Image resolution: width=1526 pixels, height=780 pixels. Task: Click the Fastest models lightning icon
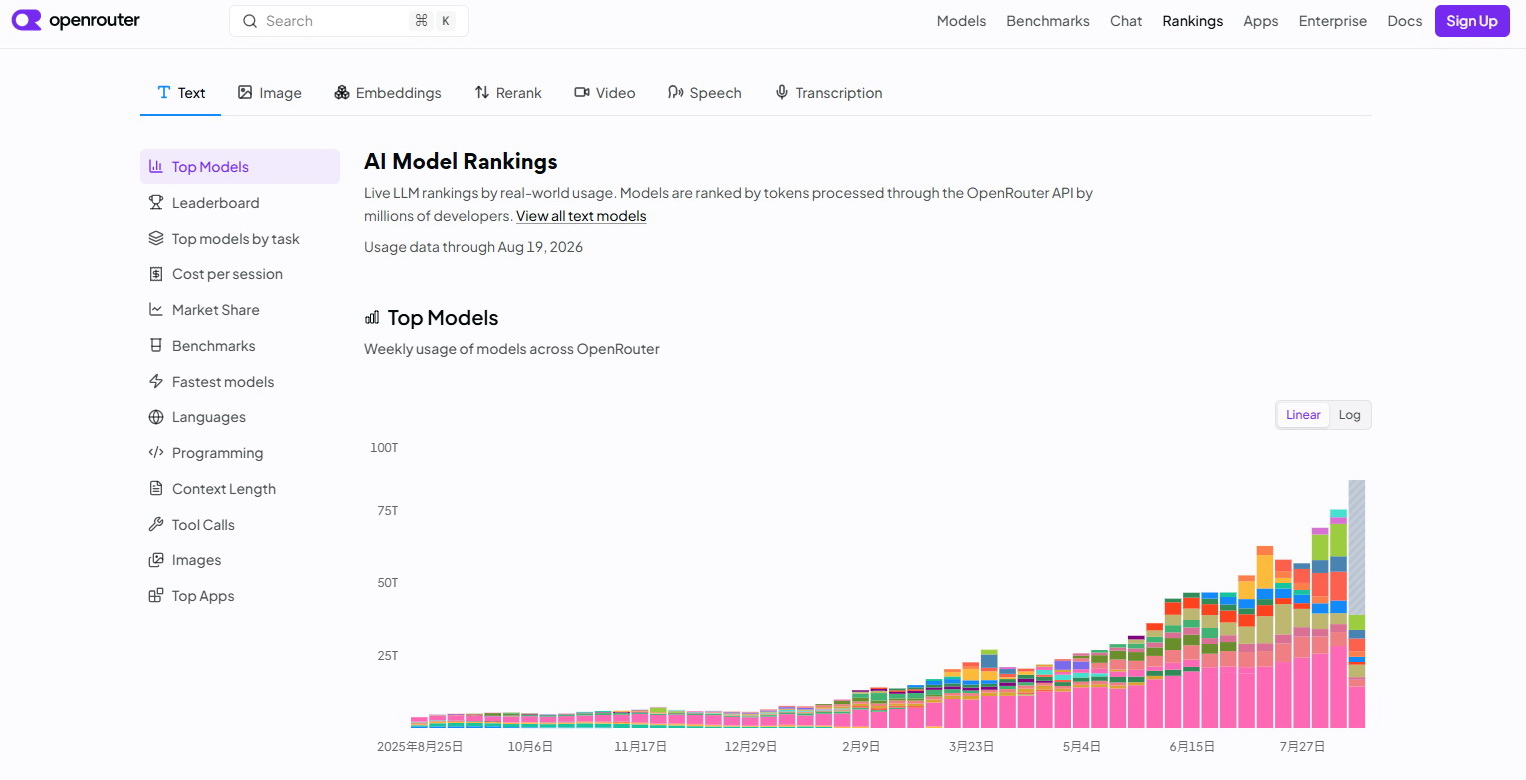[156, 382]
